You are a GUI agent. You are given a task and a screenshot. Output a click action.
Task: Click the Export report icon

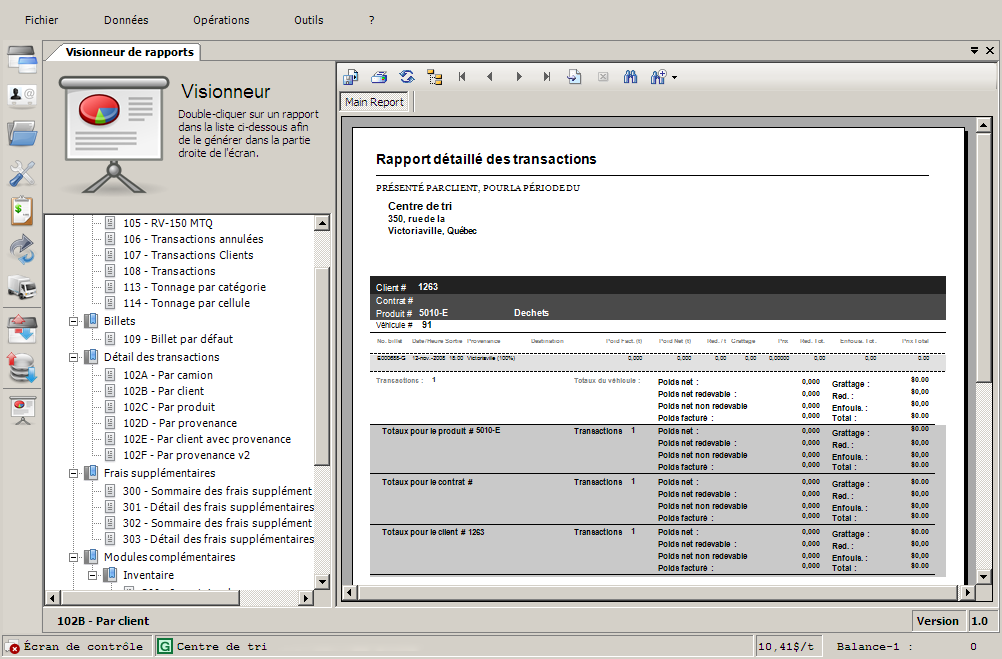tap(351, 77)
